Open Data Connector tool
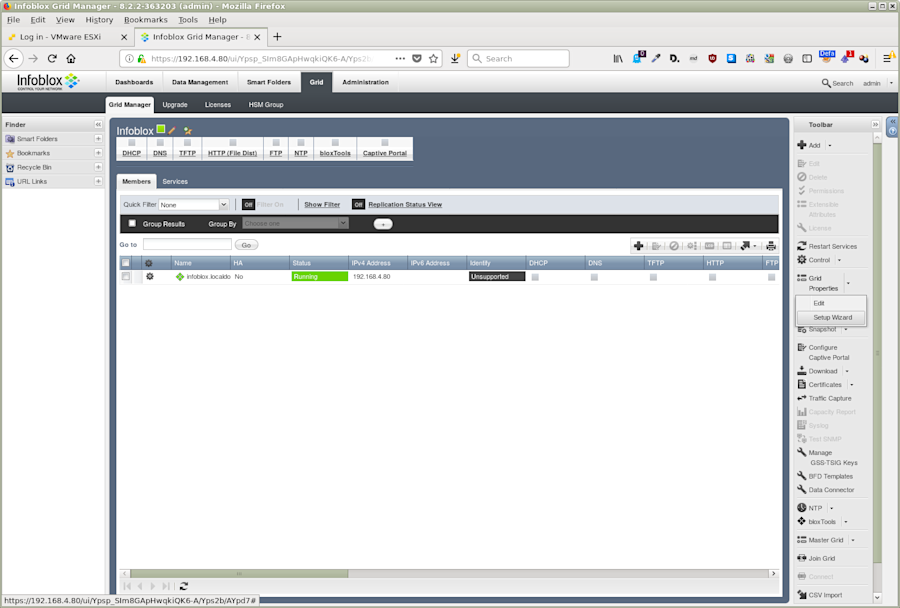The width and height of the screenshot is (900, 608). [x=825, y=490]
